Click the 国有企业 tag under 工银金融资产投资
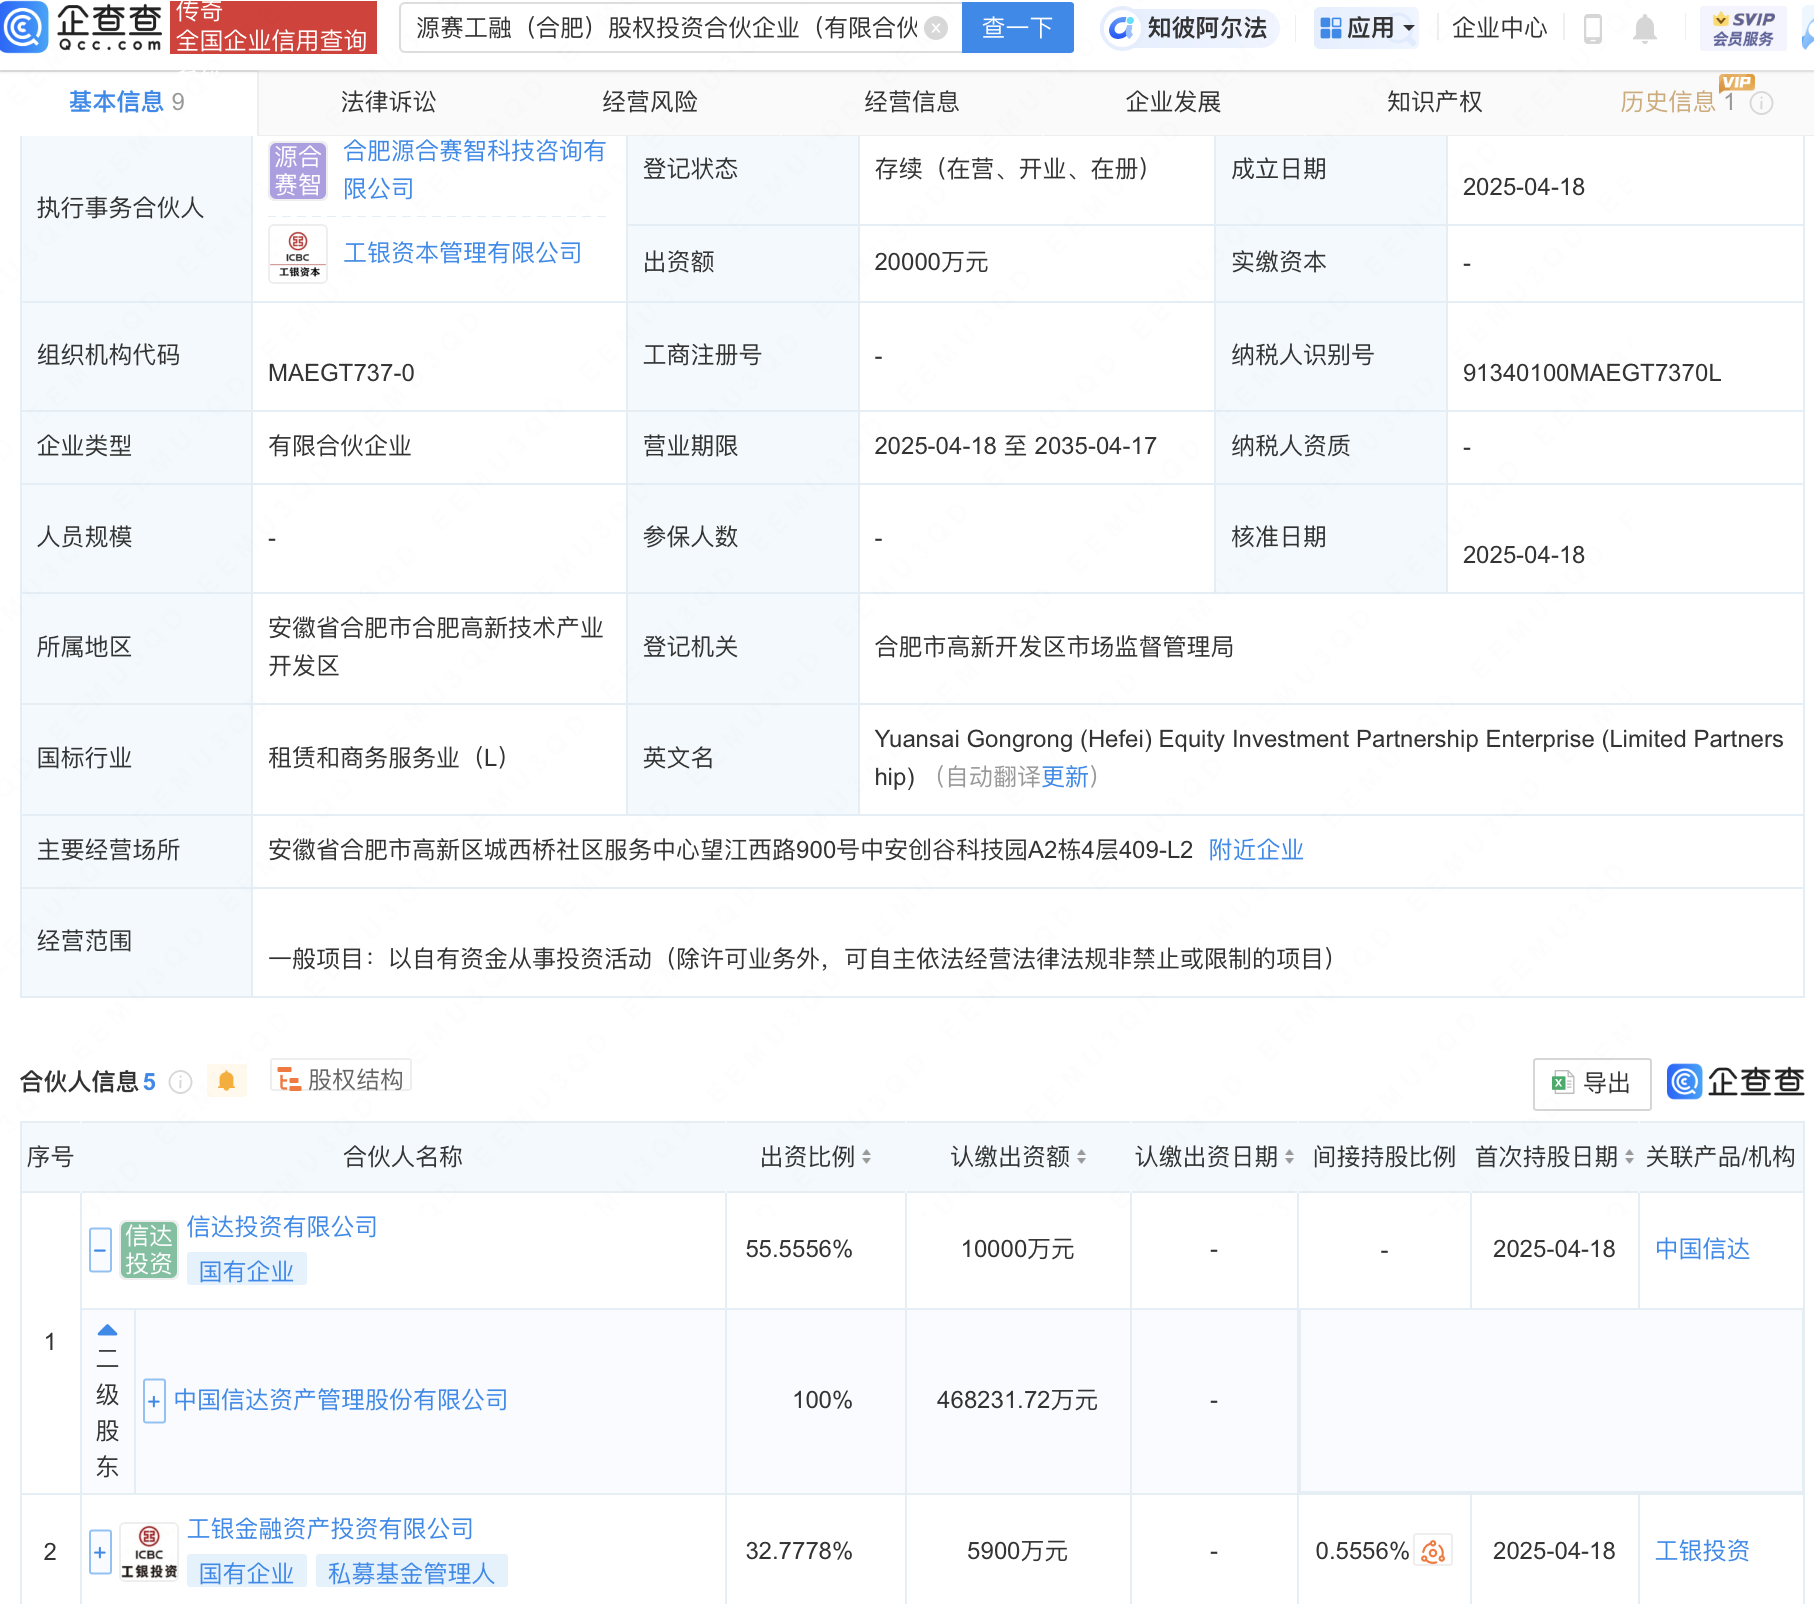The width and height of the screenshot is (1814, 1604). [x=246, y=1573]
